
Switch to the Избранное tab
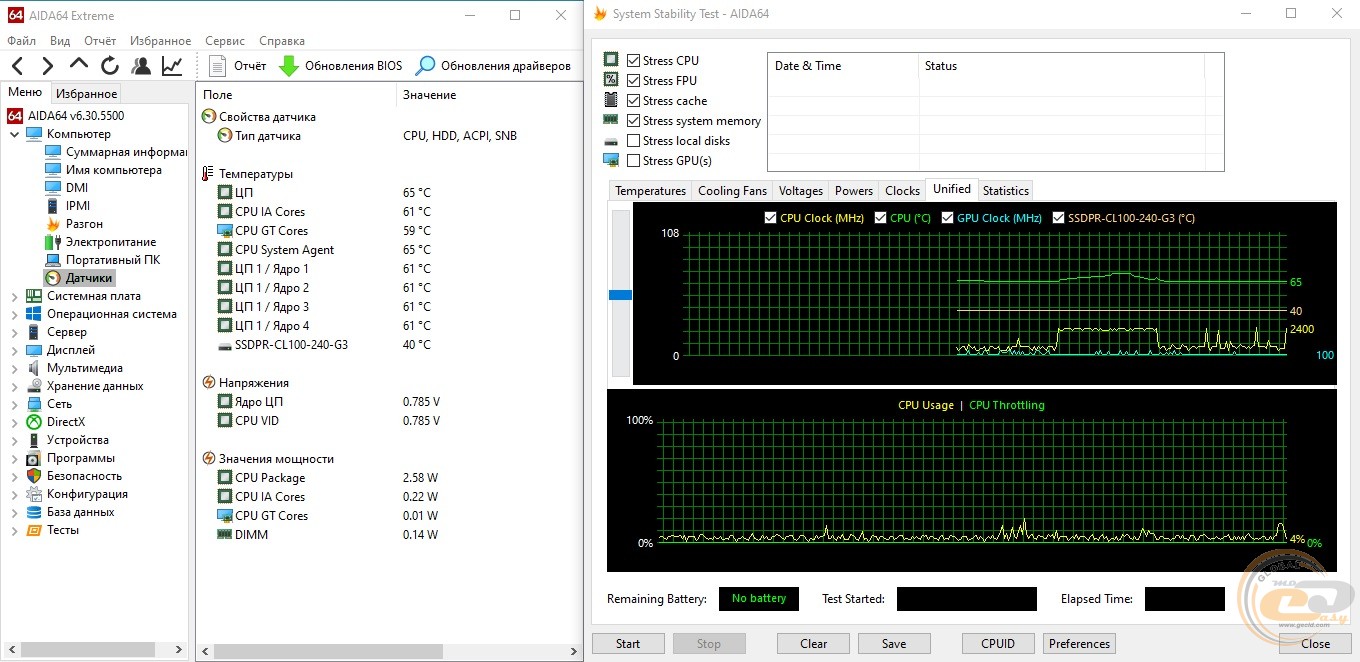(x=86, y=94)
